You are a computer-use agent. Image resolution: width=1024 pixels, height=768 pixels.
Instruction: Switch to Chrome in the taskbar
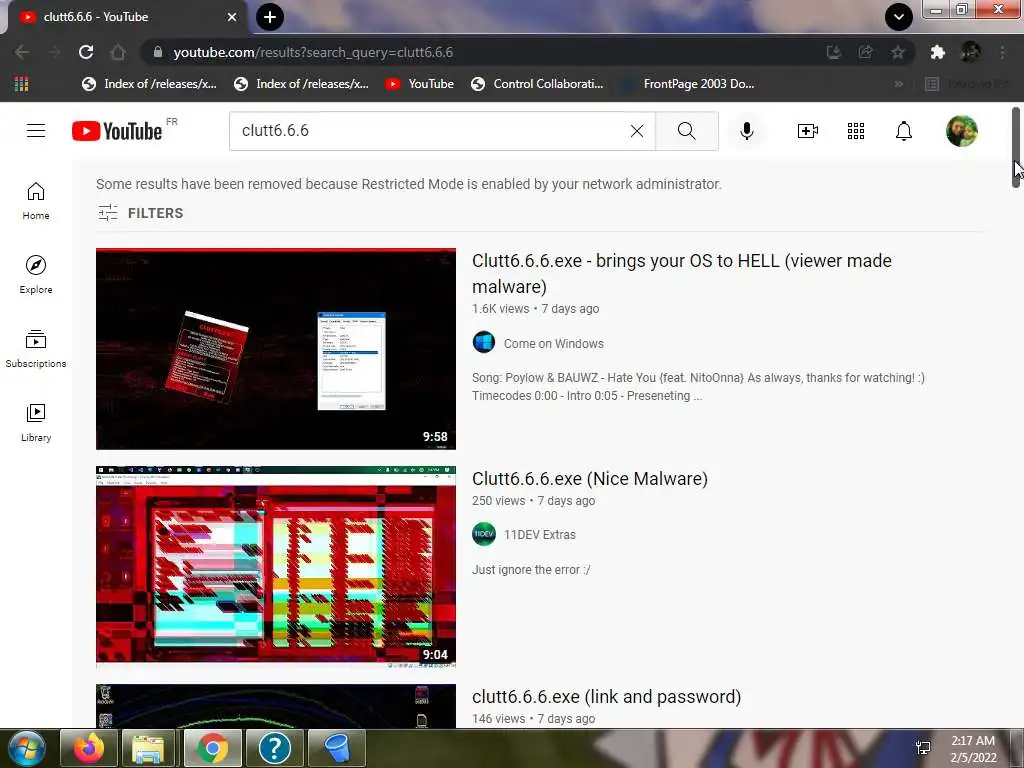(212, 748)
